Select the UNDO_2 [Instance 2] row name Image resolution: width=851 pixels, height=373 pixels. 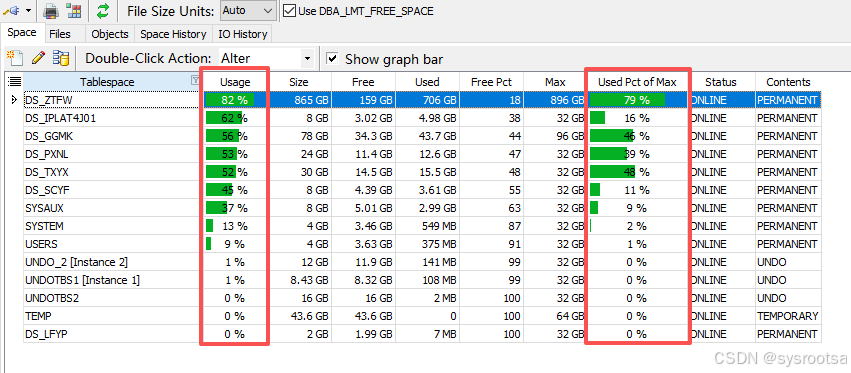(x=77, y=262)
